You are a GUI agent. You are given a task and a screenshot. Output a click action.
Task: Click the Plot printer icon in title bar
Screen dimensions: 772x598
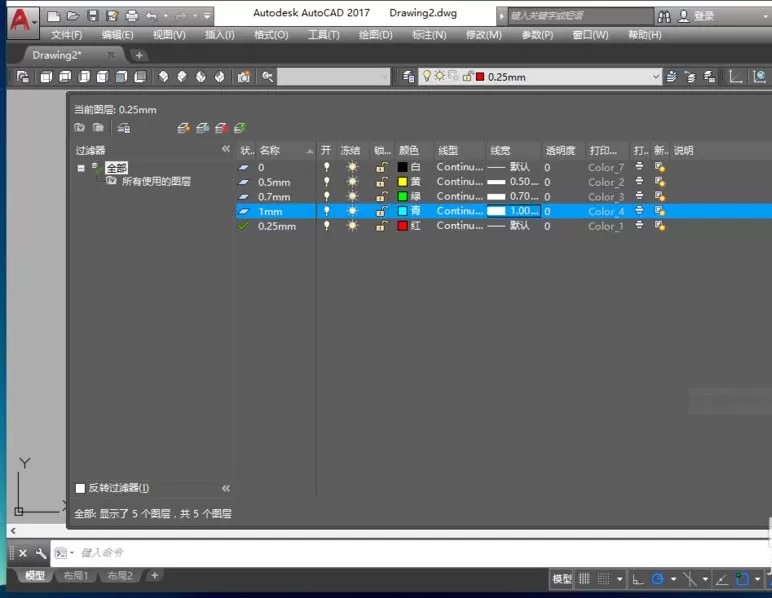pyautogui.click(x=132, y=16)
